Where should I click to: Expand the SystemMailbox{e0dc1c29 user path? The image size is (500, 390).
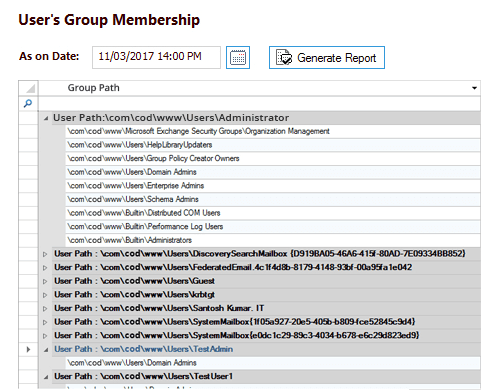coord(45,336)
